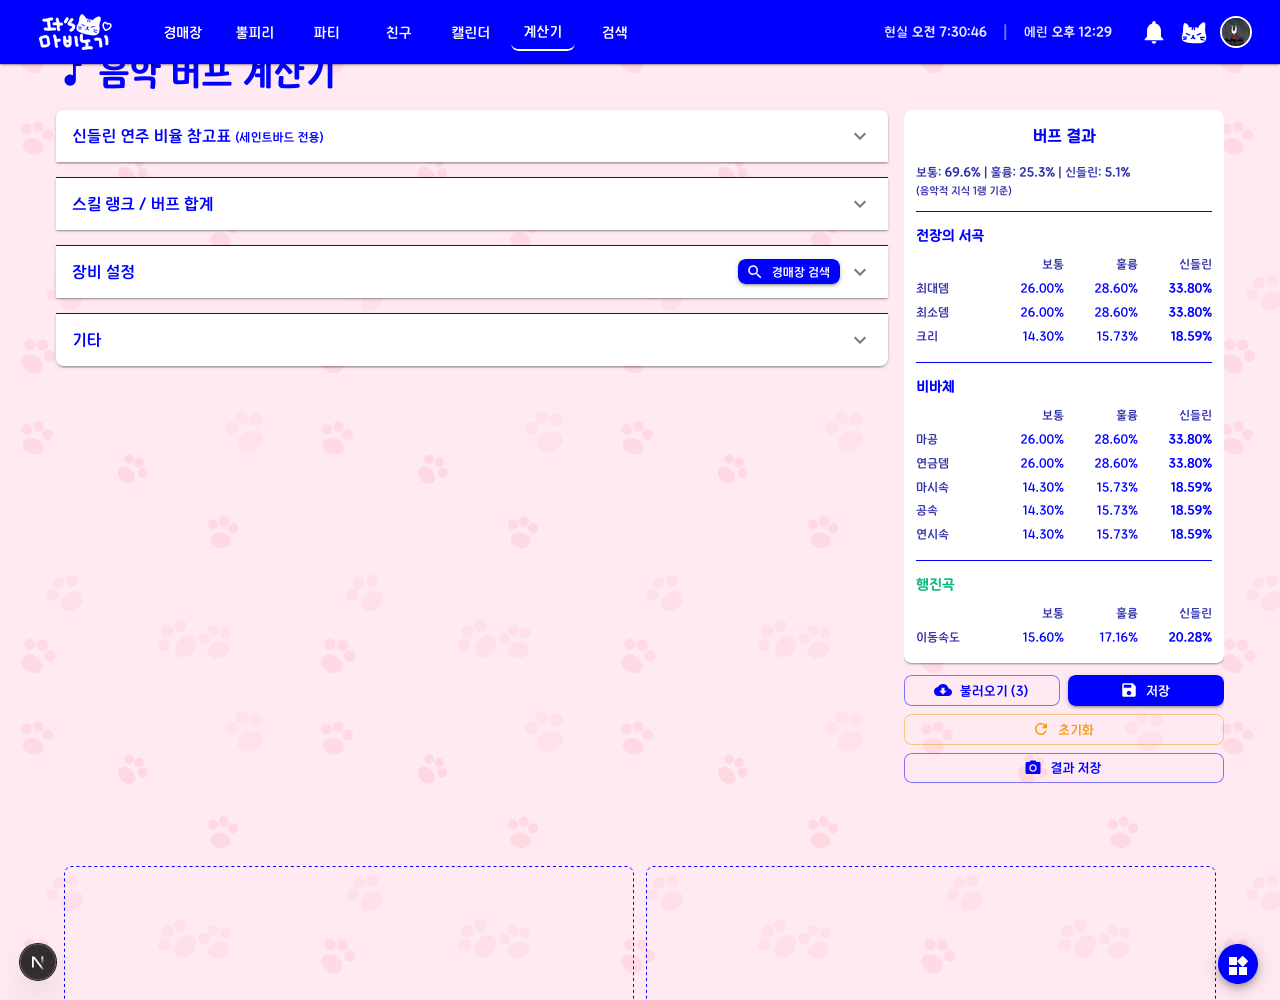
Task: Click the 연금뎀 row label
Action: [x=933, y=463]
